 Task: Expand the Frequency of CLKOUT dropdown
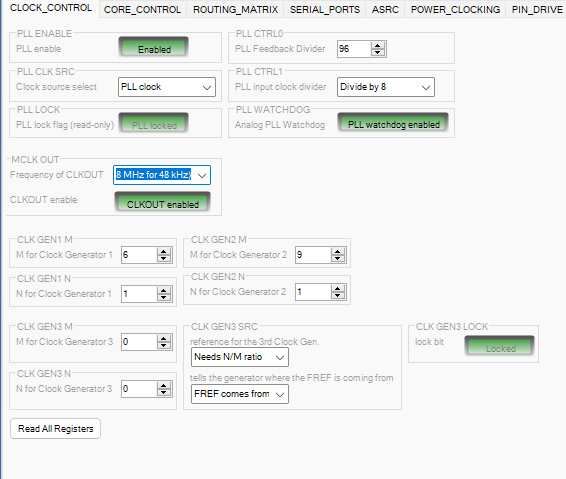tap(162, 175)
